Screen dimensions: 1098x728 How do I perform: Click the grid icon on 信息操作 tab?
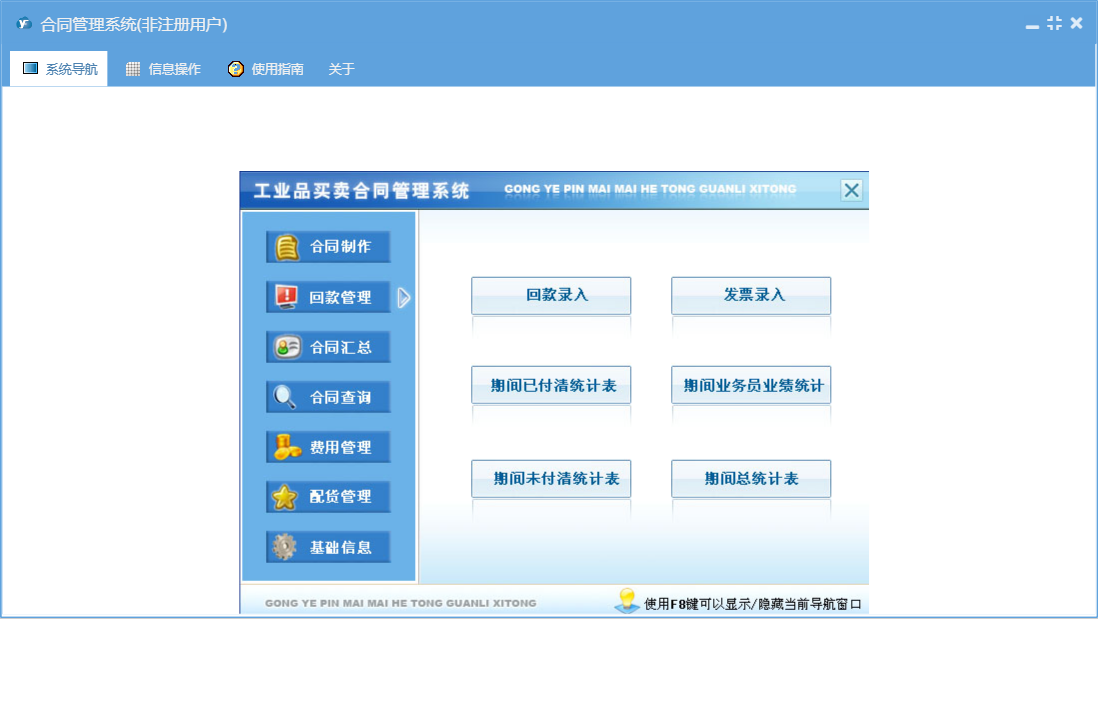(133, 69)
